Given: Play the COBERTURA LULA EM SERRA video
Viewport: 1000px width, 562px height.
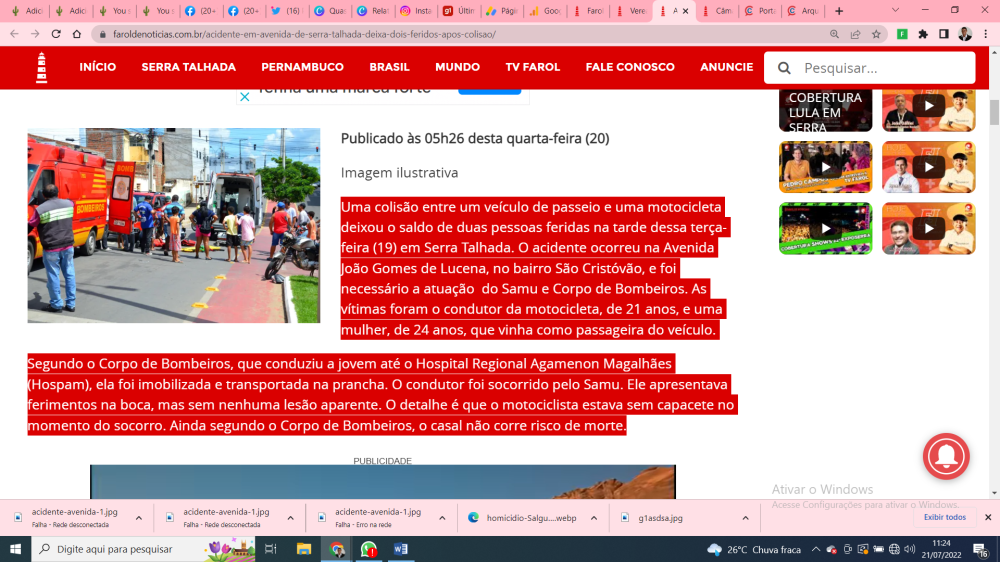Looking at the screenshot, I should [x=825, y=110].
